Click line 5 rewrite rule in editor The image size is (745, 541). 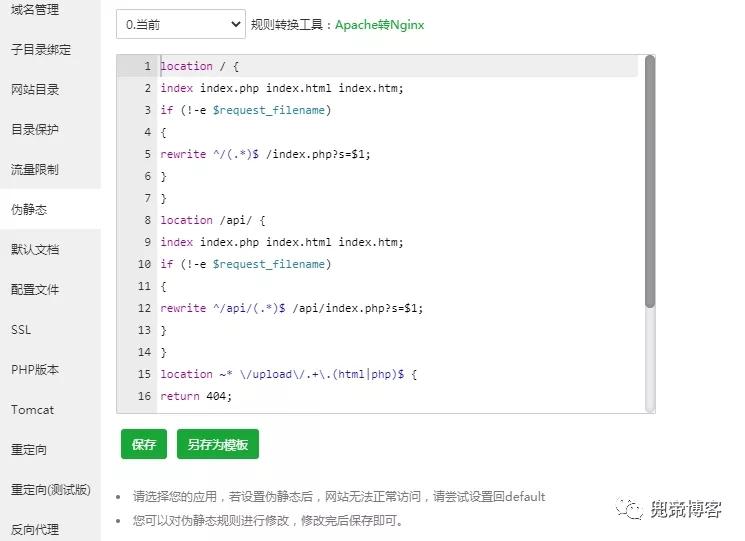pyautogui.click(x=265, y=154)
